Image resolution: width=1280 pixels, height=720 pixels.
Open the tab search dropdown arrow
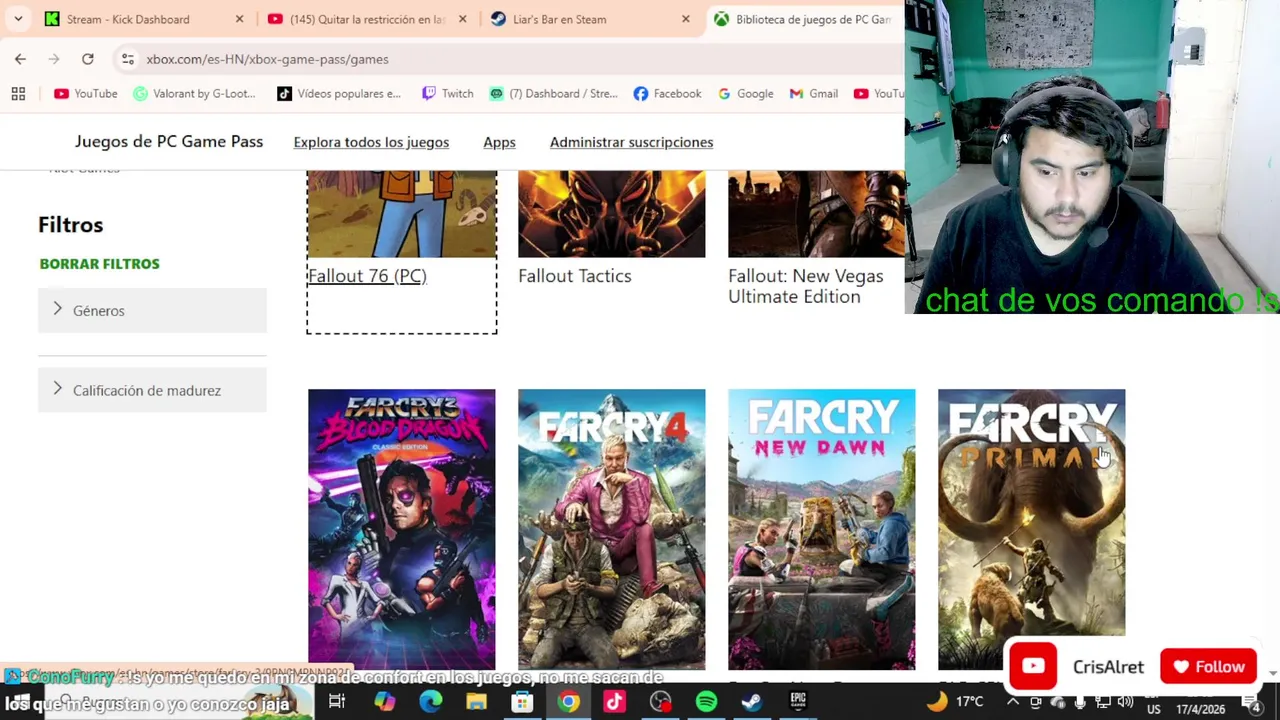18,19
